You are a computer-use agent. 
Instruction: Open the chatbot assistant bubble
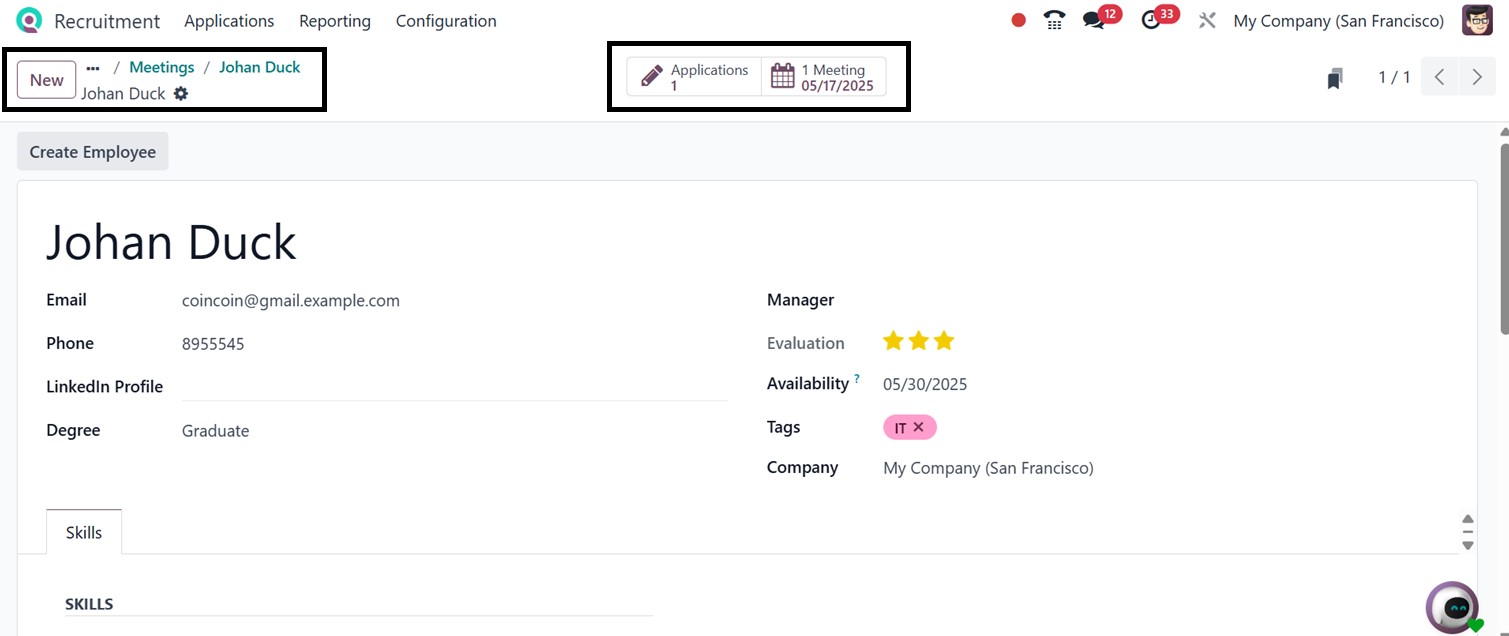(x=1452, y=606)
